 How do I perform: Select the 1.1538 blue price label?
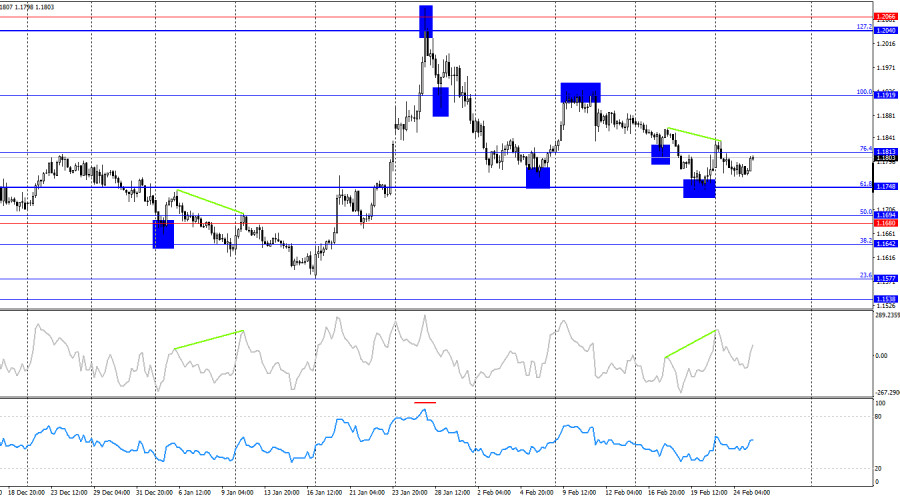pyautogui.click(x=885, y=299)
